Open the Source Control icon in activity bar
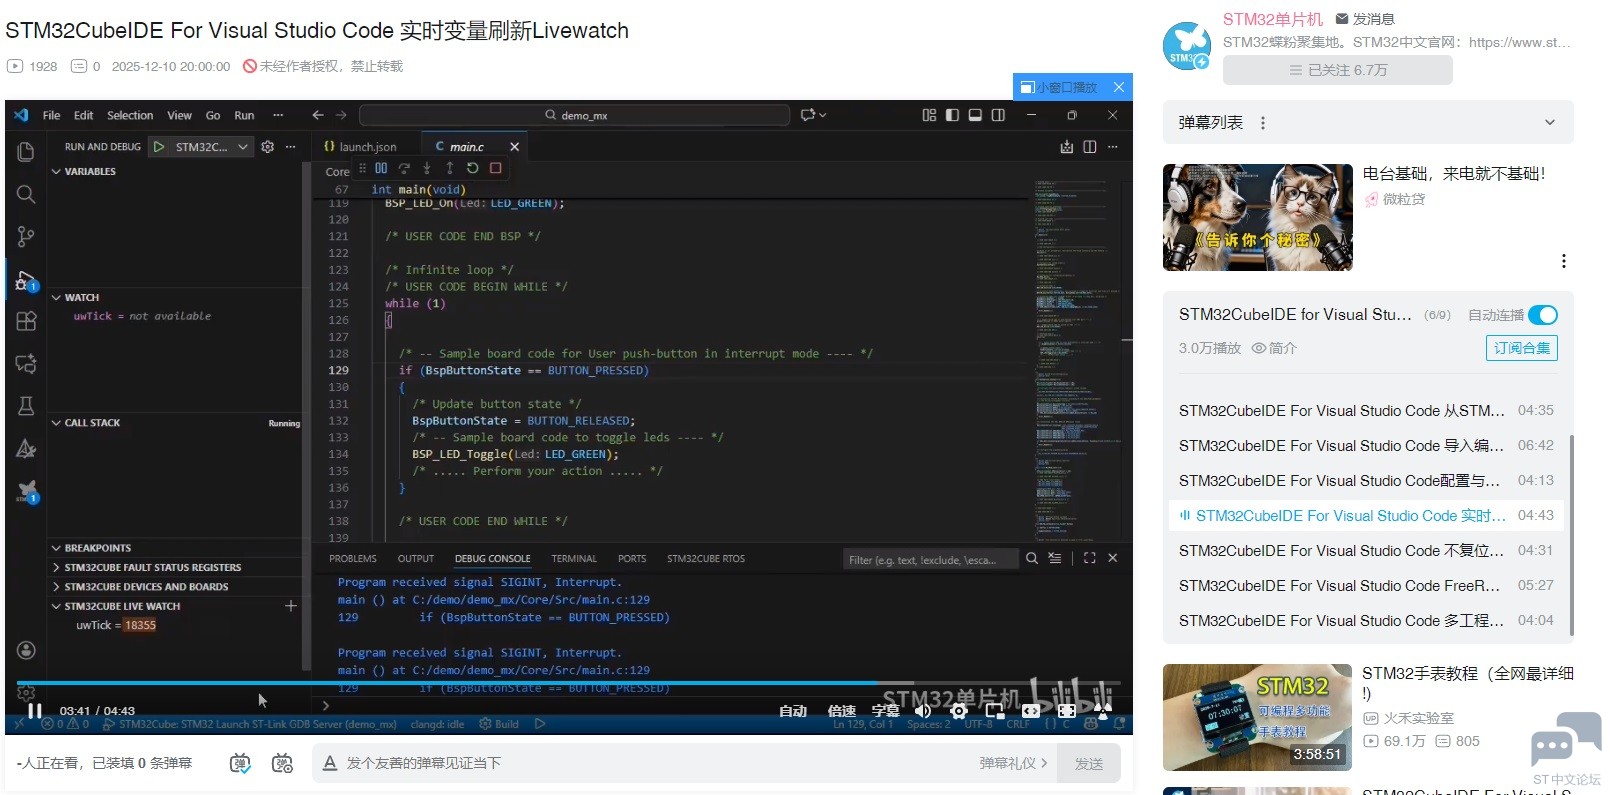1610x795 pixels. 26,236
